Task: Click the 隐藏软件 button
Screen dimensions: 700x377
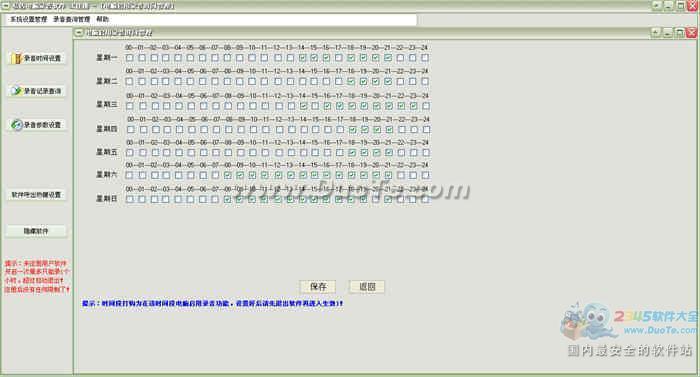Action: pos(37,231)
